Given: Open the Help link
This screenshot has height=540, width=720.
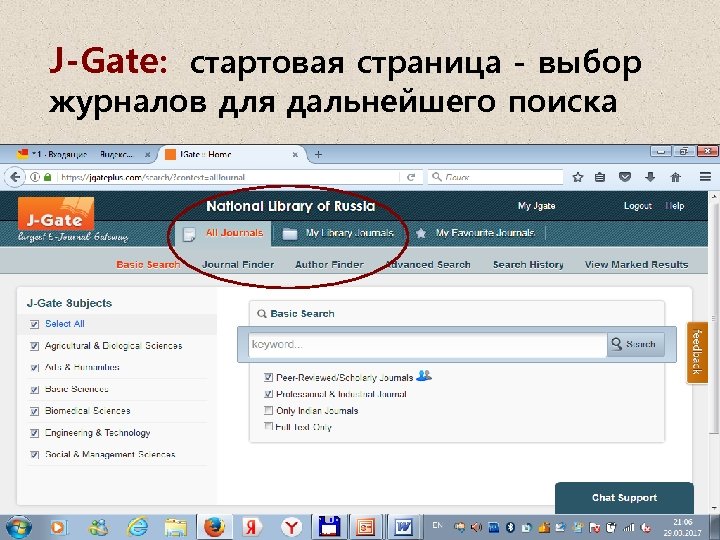Looking at the screenshot, I should click(x=675, y=206).
